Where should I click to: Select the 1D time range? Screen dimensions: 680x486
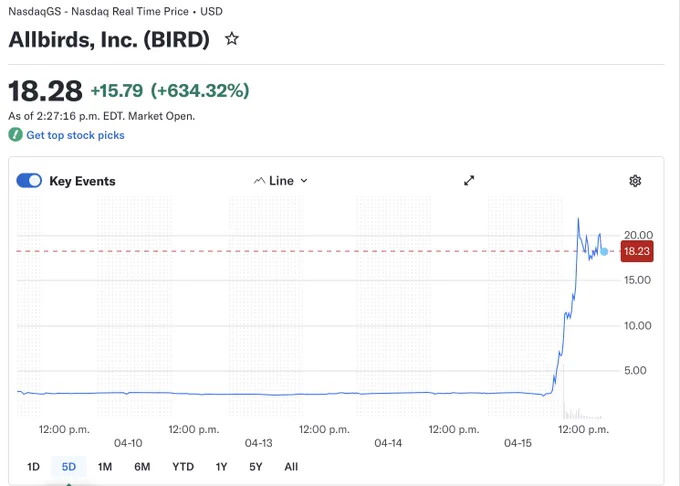click(33, 467)
